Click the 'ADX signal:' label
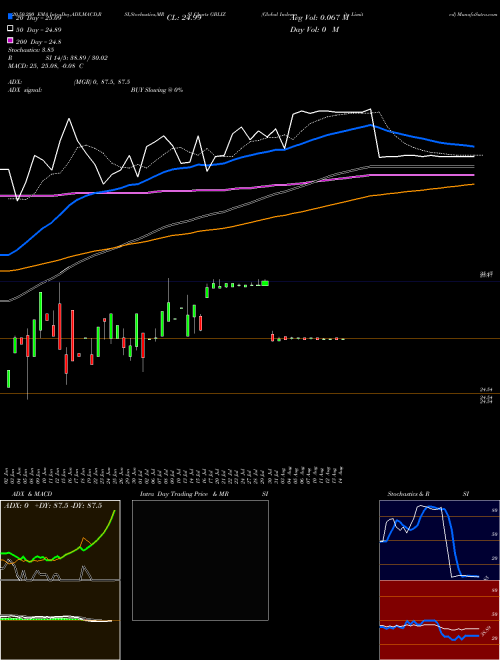 25,90
